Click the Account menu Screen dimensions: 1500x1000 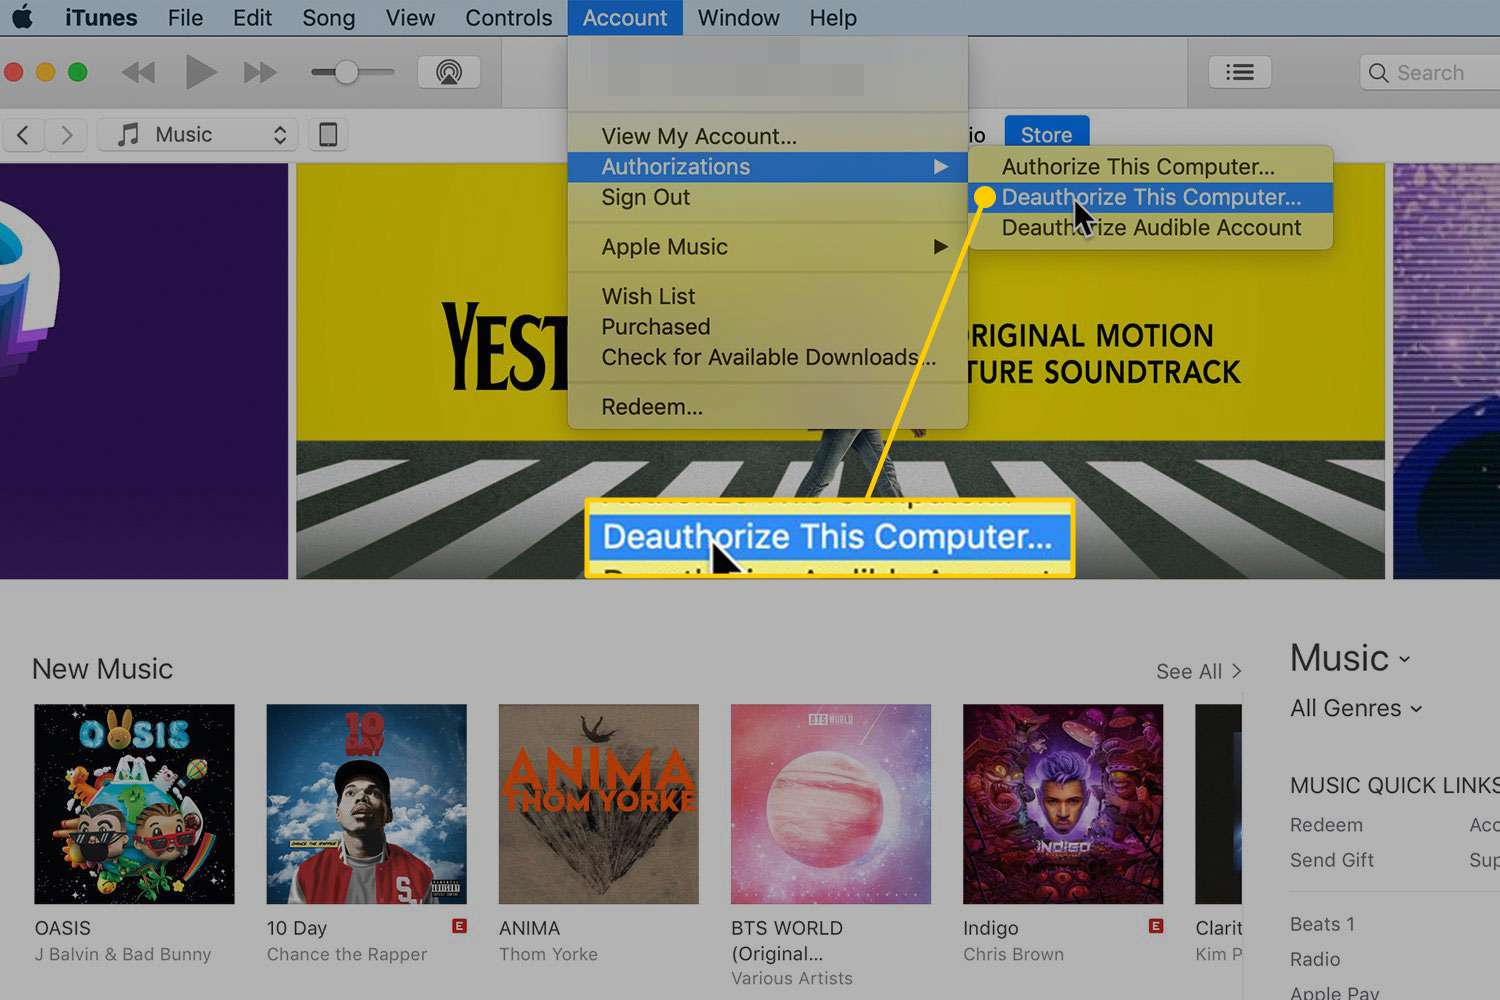[625, 18]
